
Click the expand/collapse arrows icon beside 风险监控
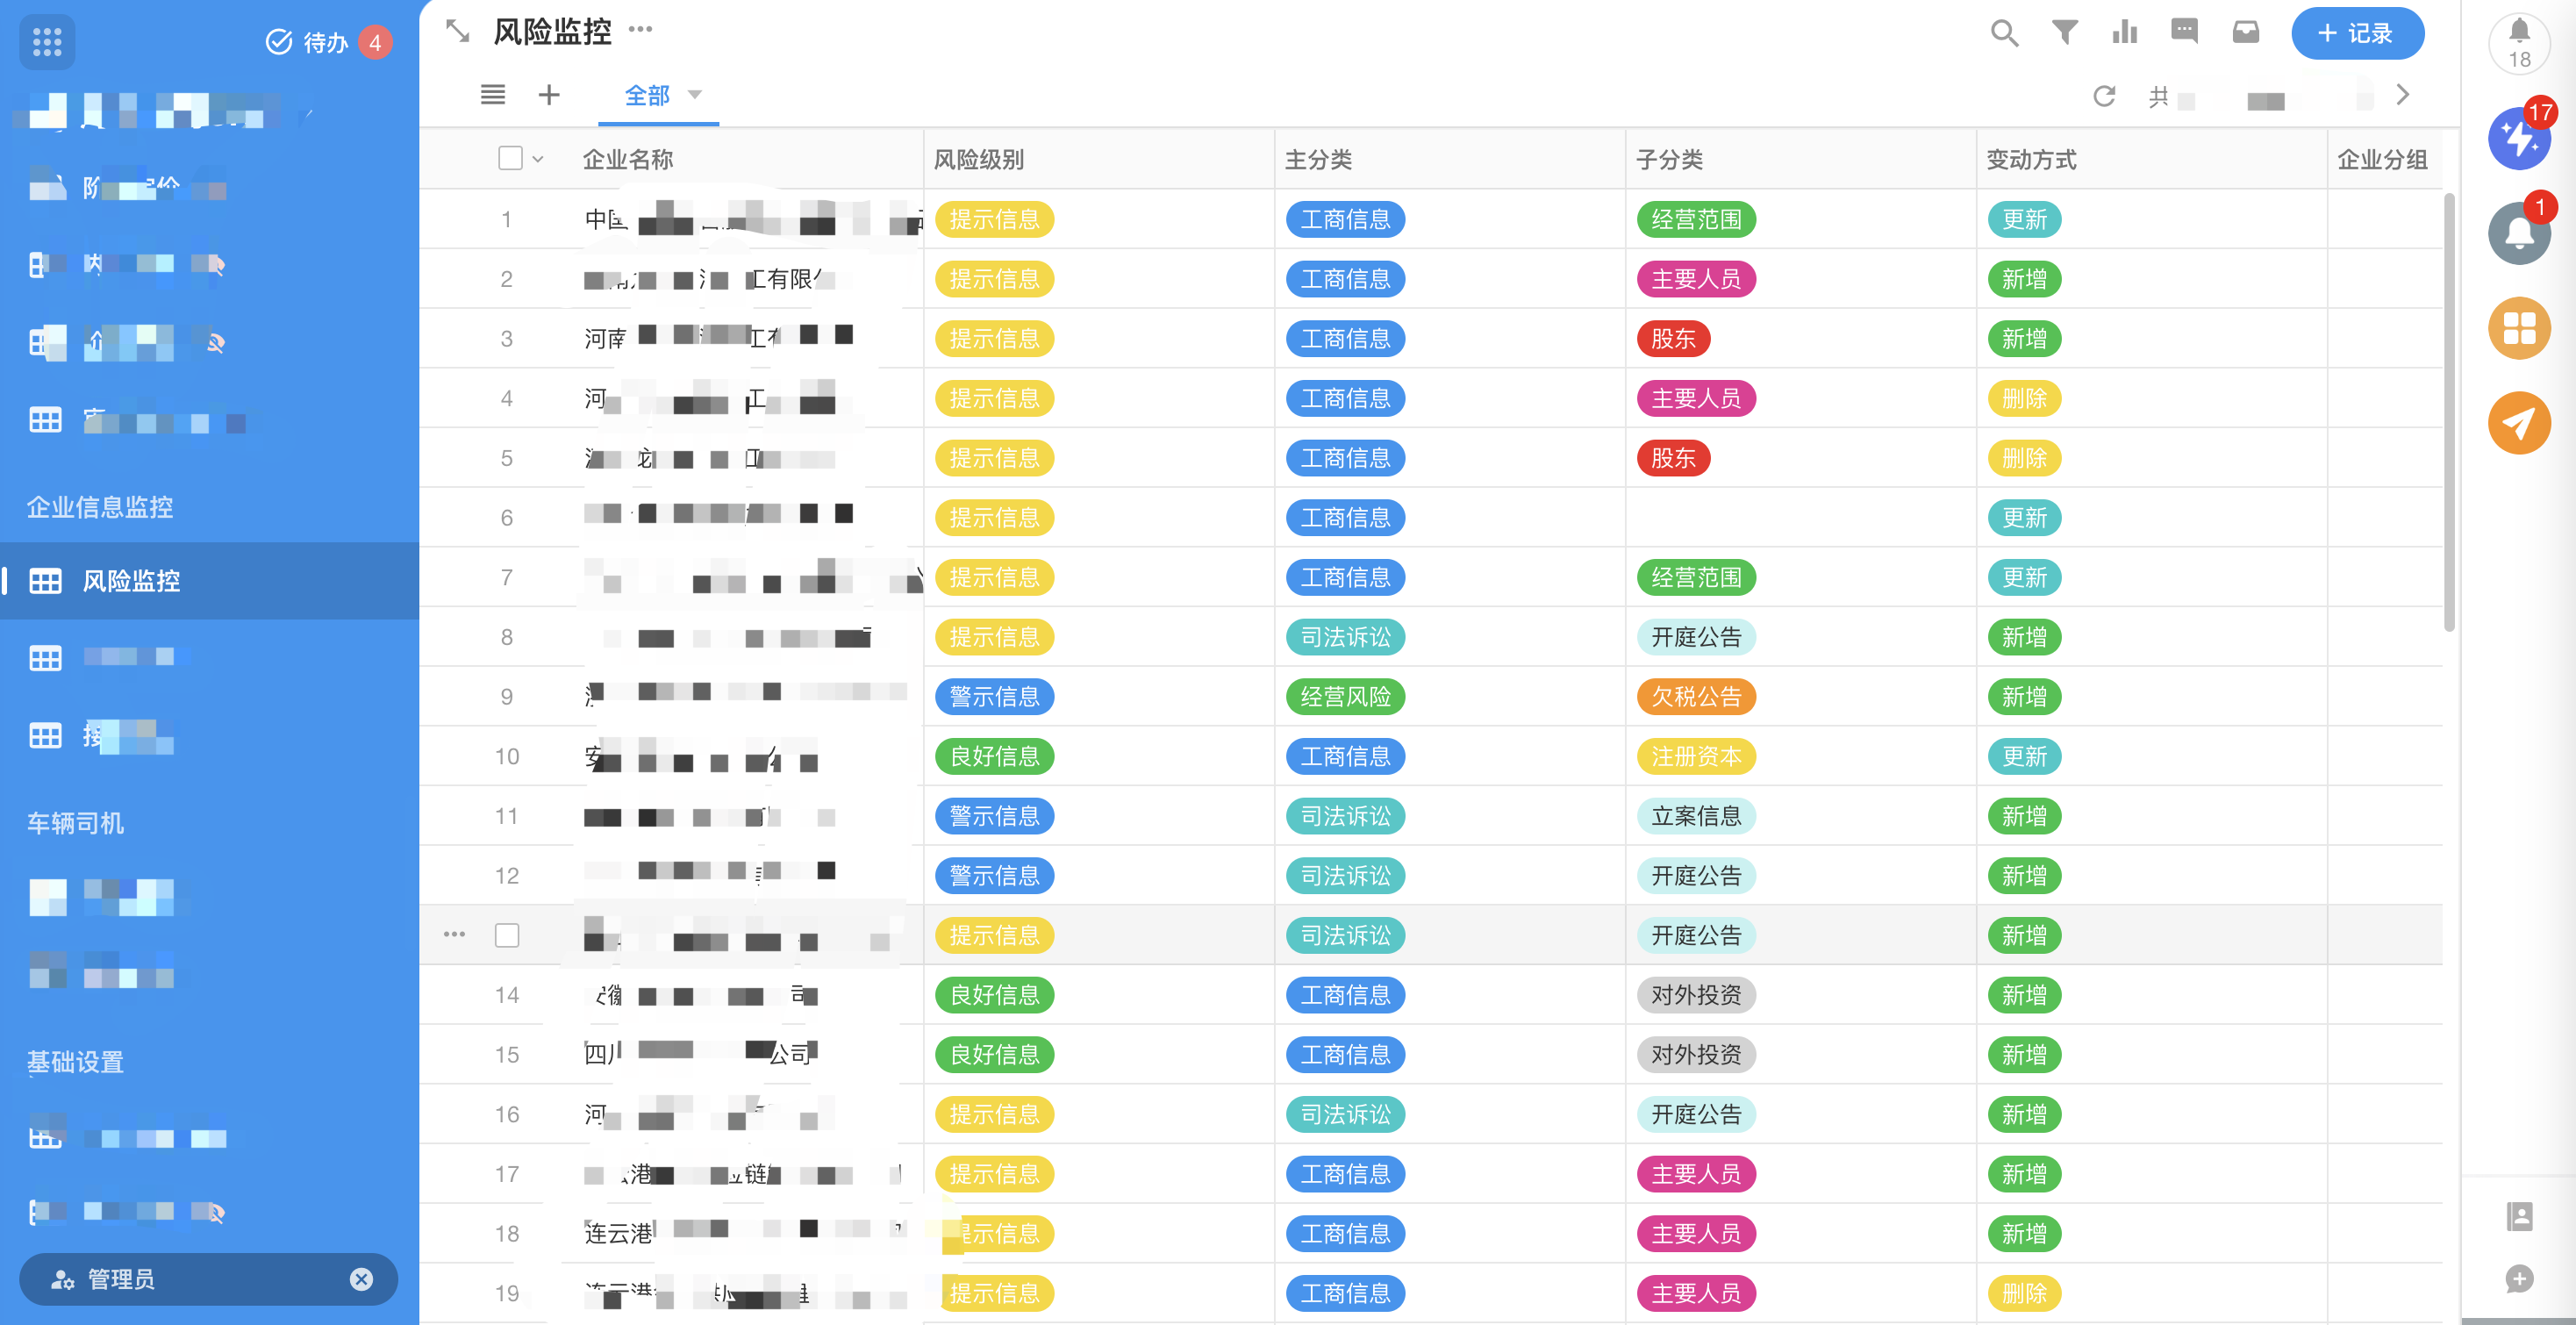click(x=458, y=31)
